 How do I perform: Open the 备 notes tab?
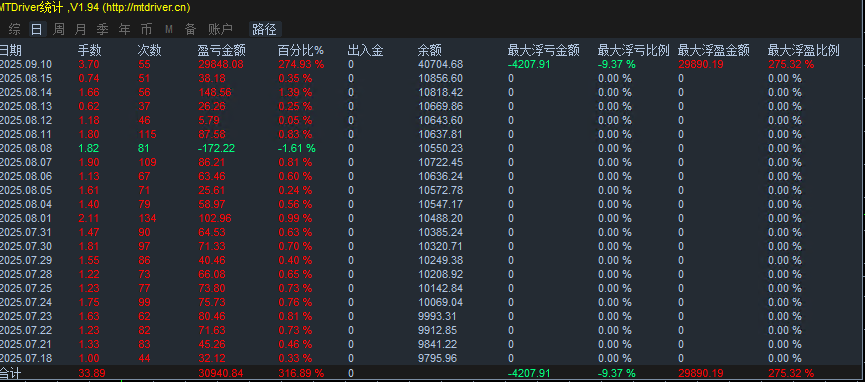point(190,29)
